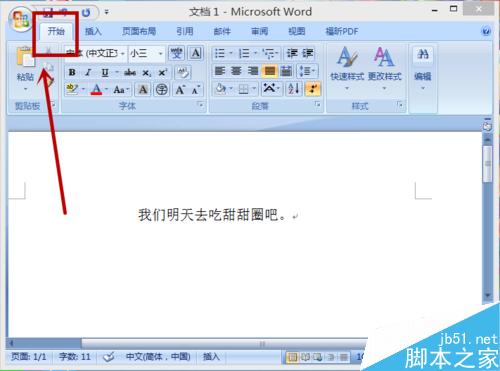Open the Line Spacing menu
The image size is (500, 371).
pos(307,71)
